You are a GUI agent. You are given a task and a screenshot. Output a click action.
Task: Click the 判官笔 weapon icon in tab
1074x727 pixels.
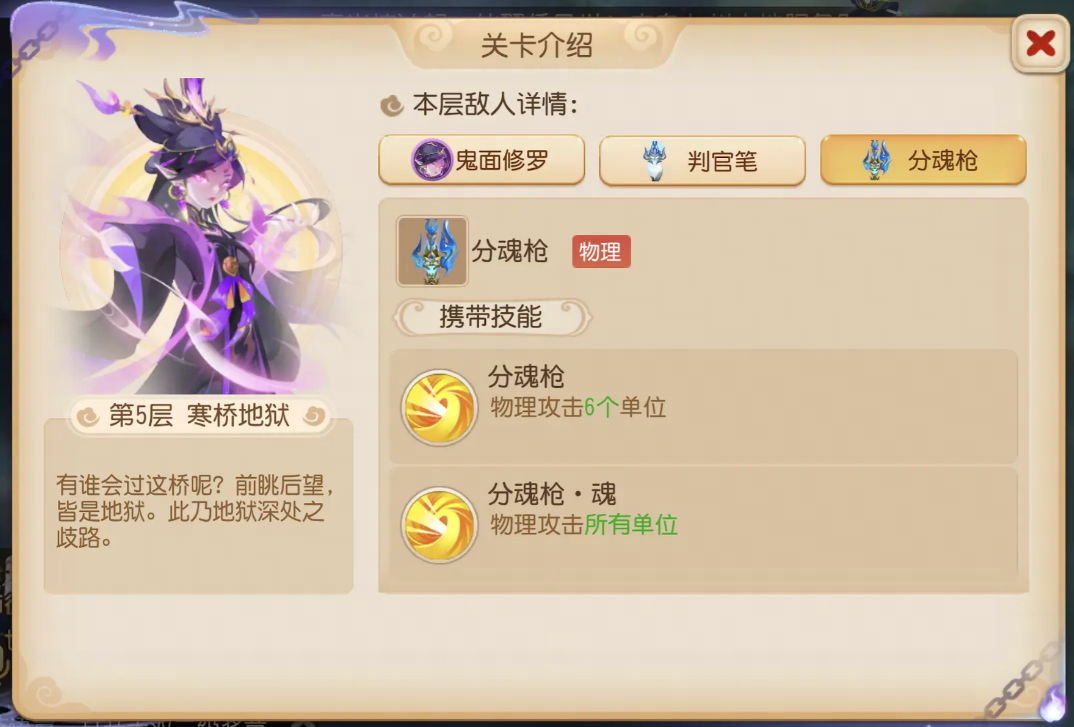point(655,161)
